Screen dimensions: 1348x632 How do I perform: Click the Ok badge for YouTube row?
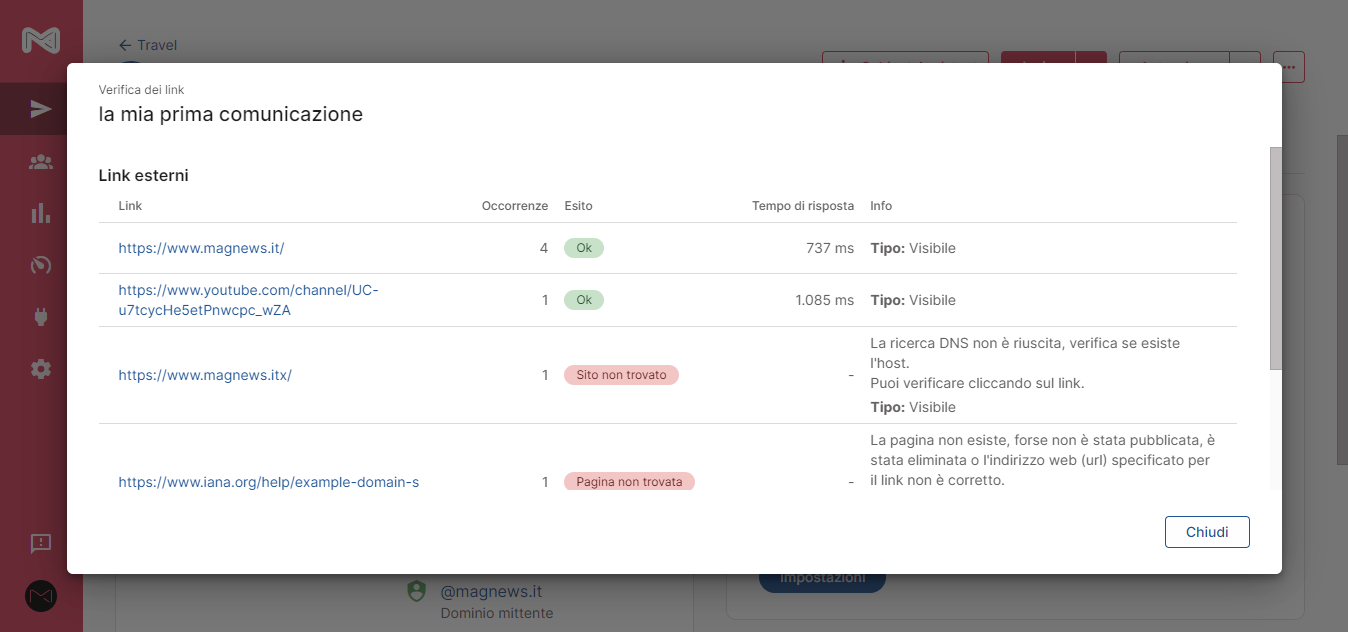(584, 300)
